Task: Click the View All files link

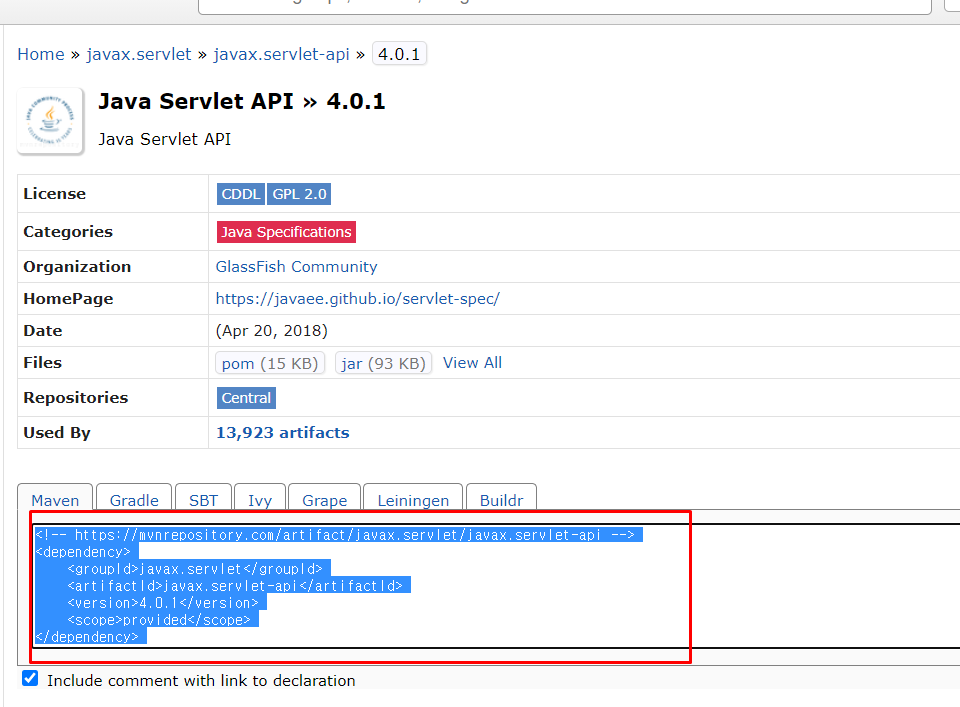Action: point(472,363)
